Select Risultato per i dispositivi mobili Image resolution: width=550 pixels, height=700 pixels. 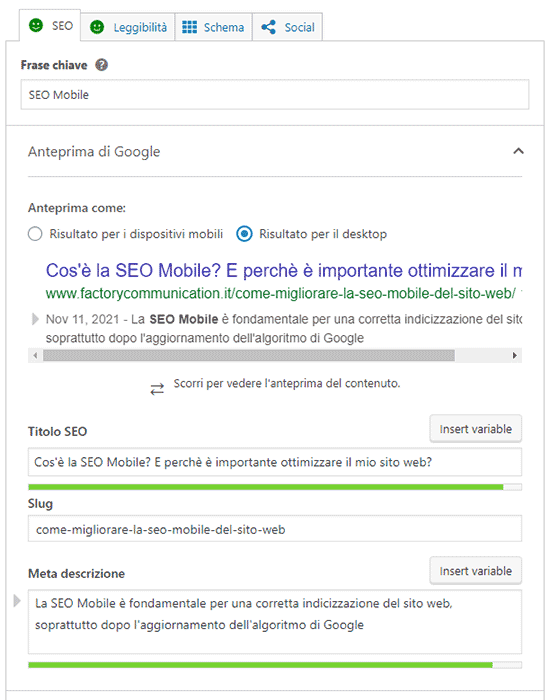[x=35, y=234]
